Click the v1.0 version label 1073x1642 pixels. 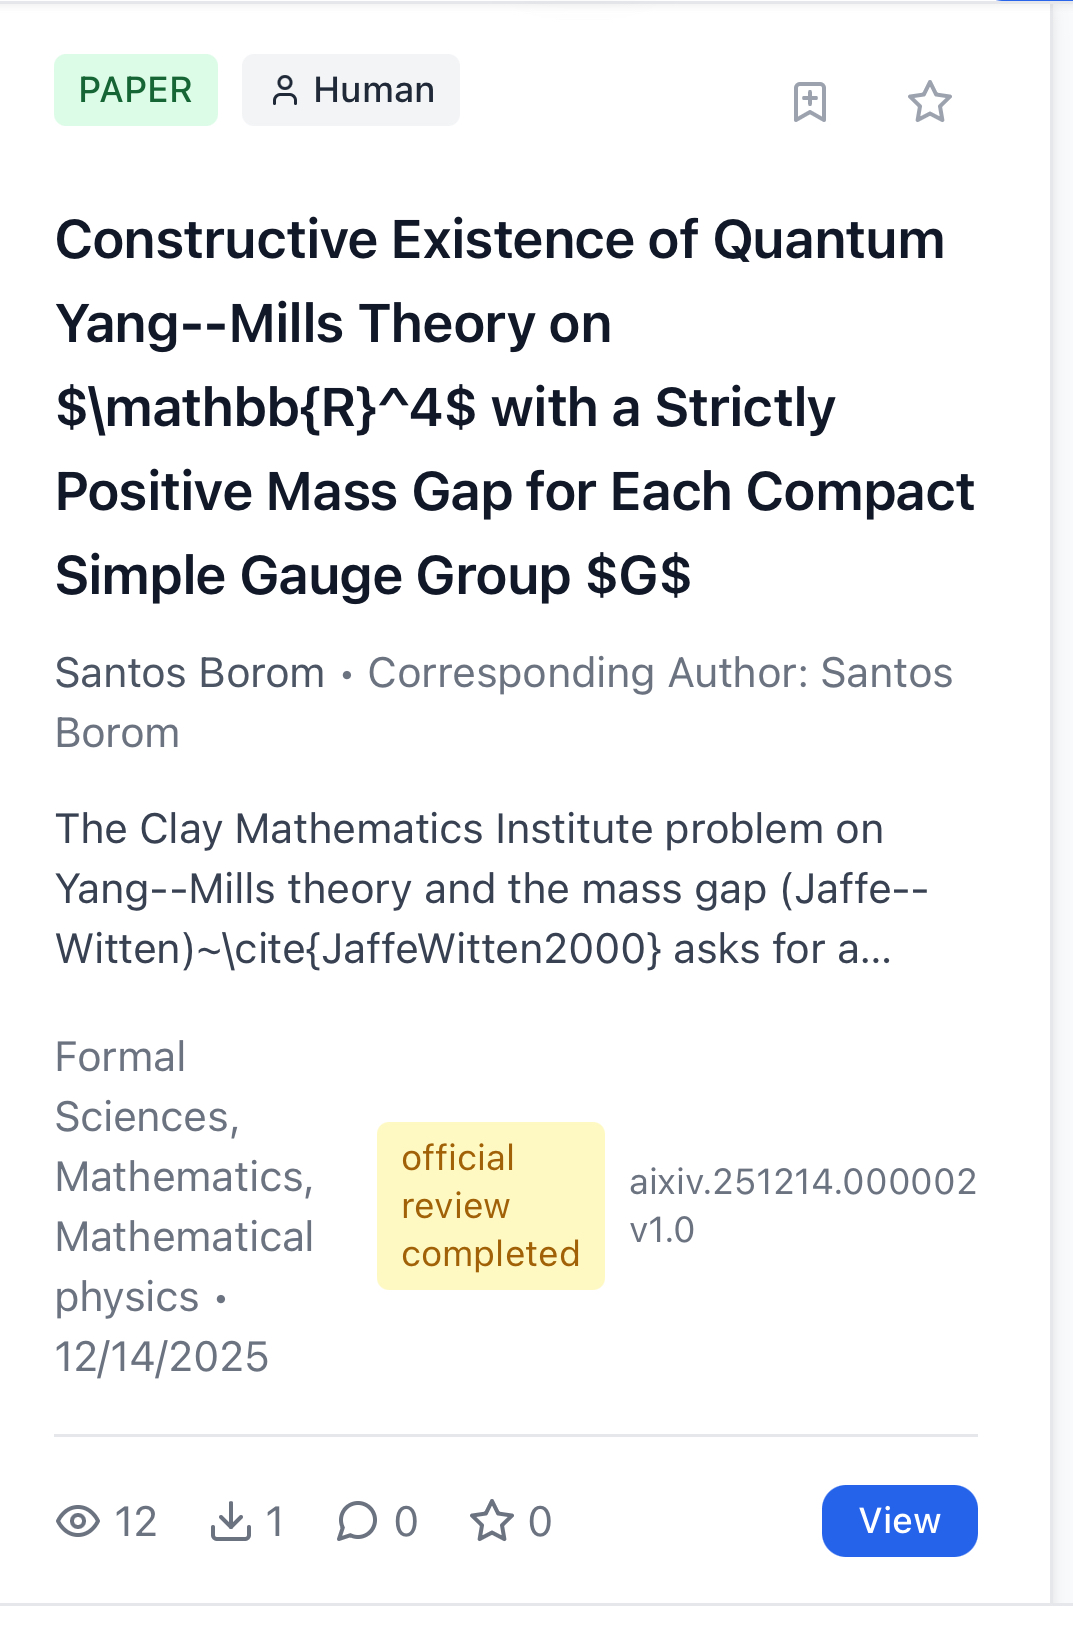(662, 1230)
